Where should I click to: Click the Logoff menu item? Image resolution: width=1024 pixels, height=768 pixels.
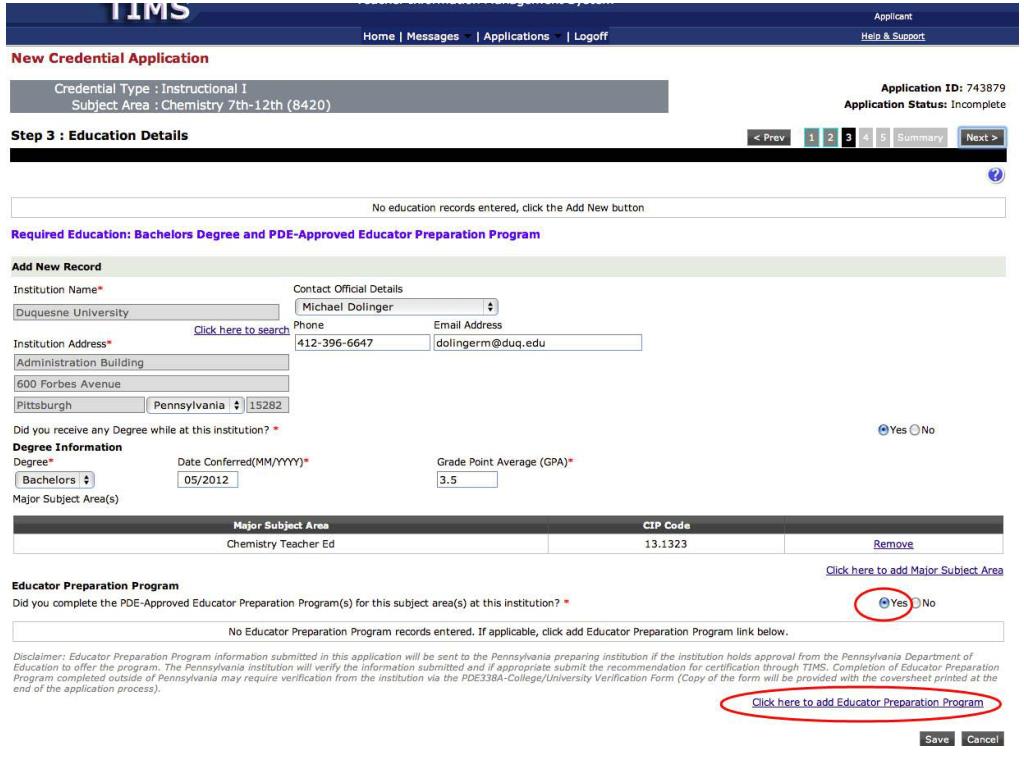coord(591,37)
